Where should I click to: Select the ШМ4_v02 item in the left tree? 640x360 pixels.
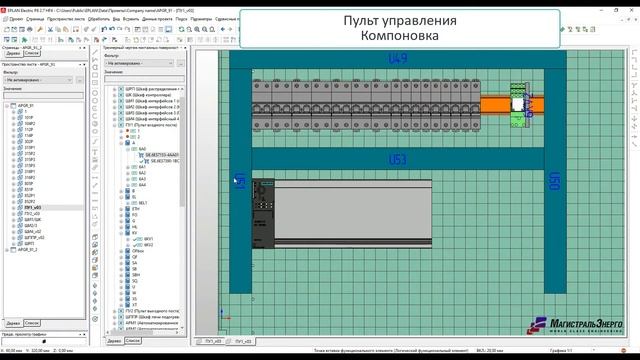coord(33,231)
